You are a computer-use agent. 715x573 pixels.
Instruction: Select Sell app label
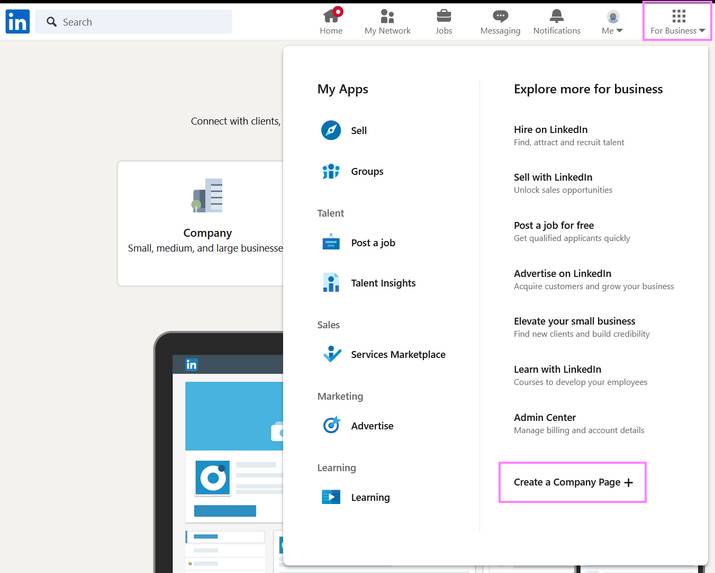click(359, 130)
